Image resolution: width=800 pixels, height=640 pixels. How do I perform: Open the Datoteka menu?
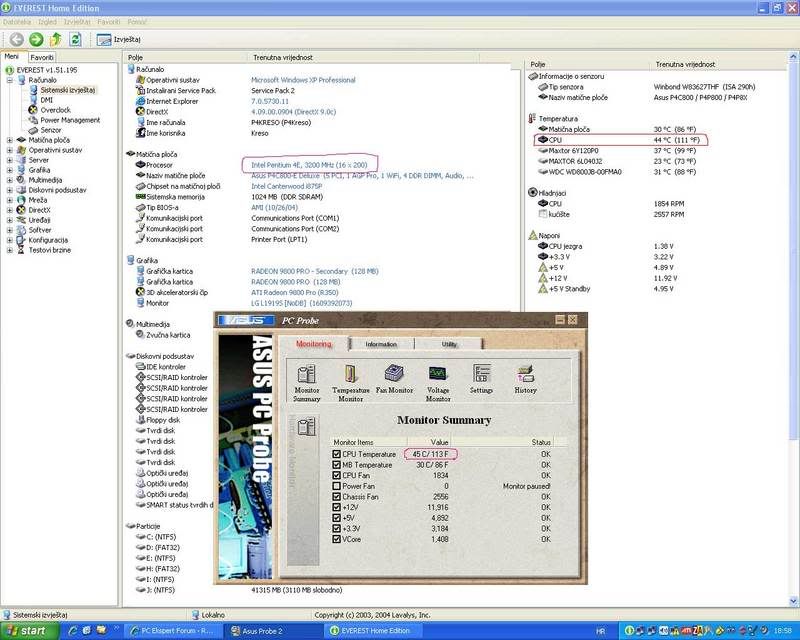(x=17, y=22)
